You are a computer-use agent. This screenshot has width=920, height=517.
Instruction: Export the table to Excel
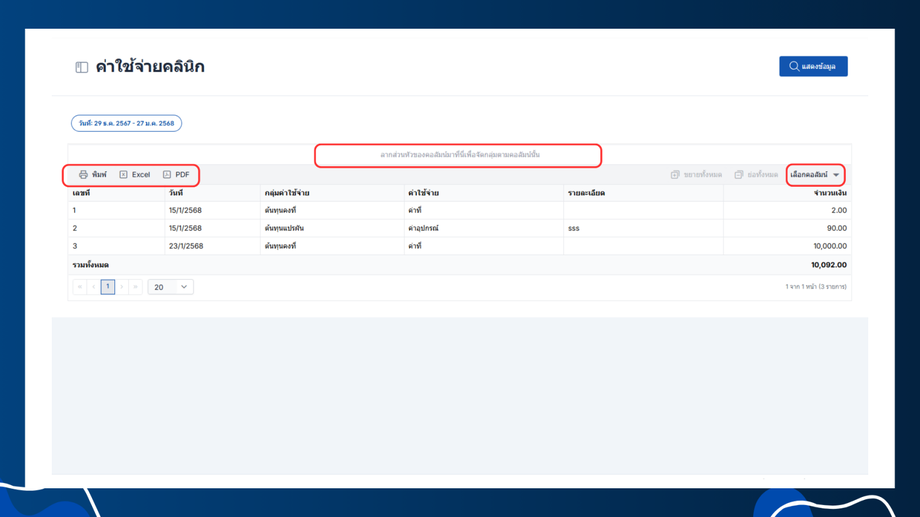[x=135, y=175]
